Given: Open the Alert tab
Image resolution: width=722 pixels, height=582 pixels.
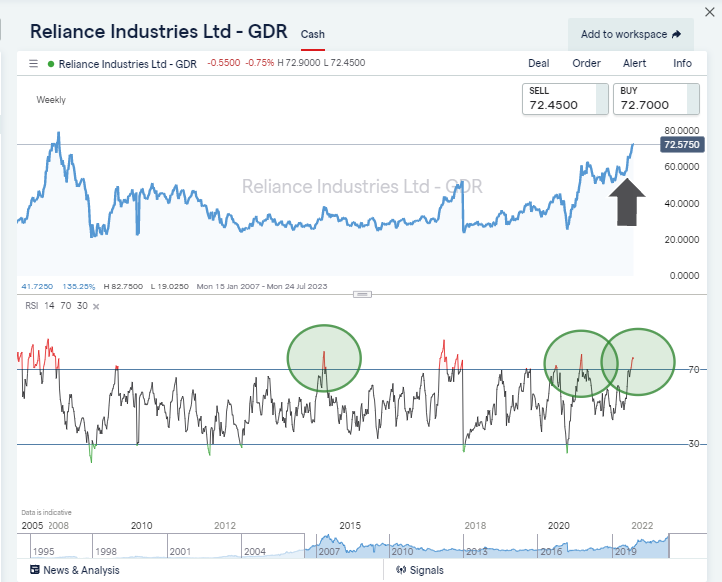Looking at the screenshot, I should pyautogui.click(x=634, y=64).
